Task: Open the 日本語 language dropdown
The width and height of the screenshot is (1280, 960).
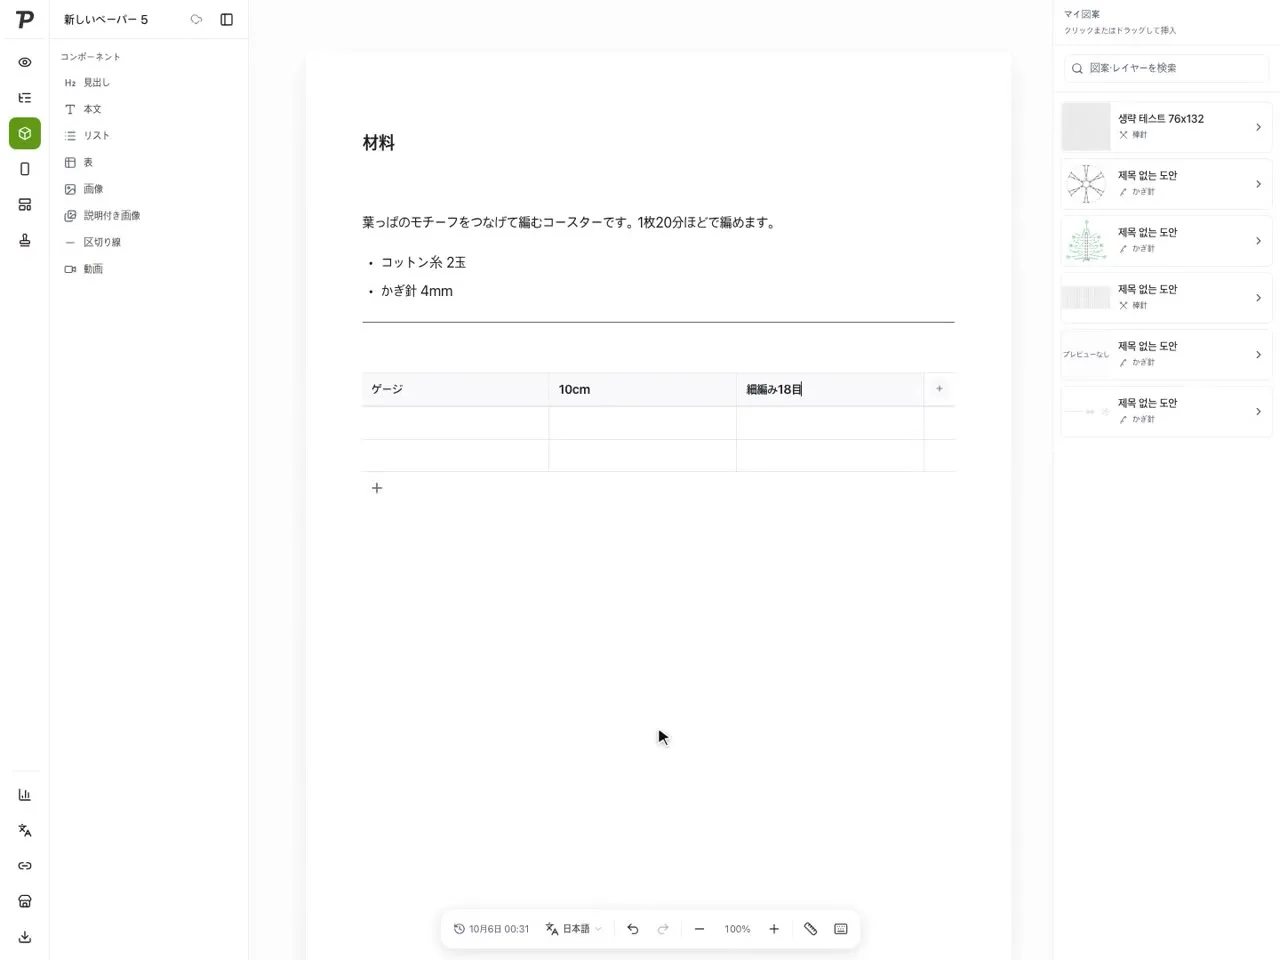Action: (x=574, y=929)
